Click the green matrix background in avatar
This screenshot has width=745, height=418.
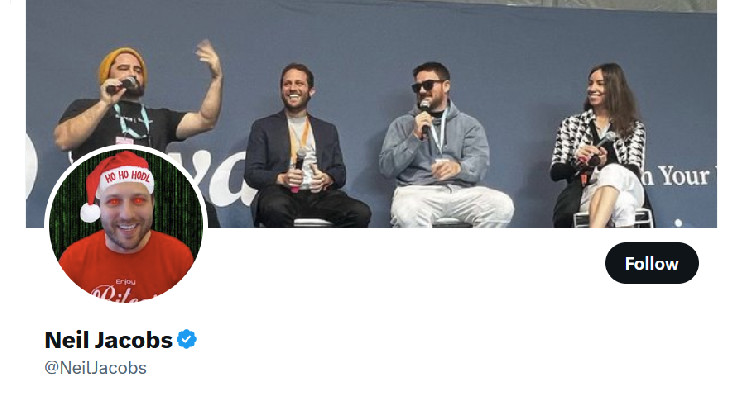pos(181,209)
